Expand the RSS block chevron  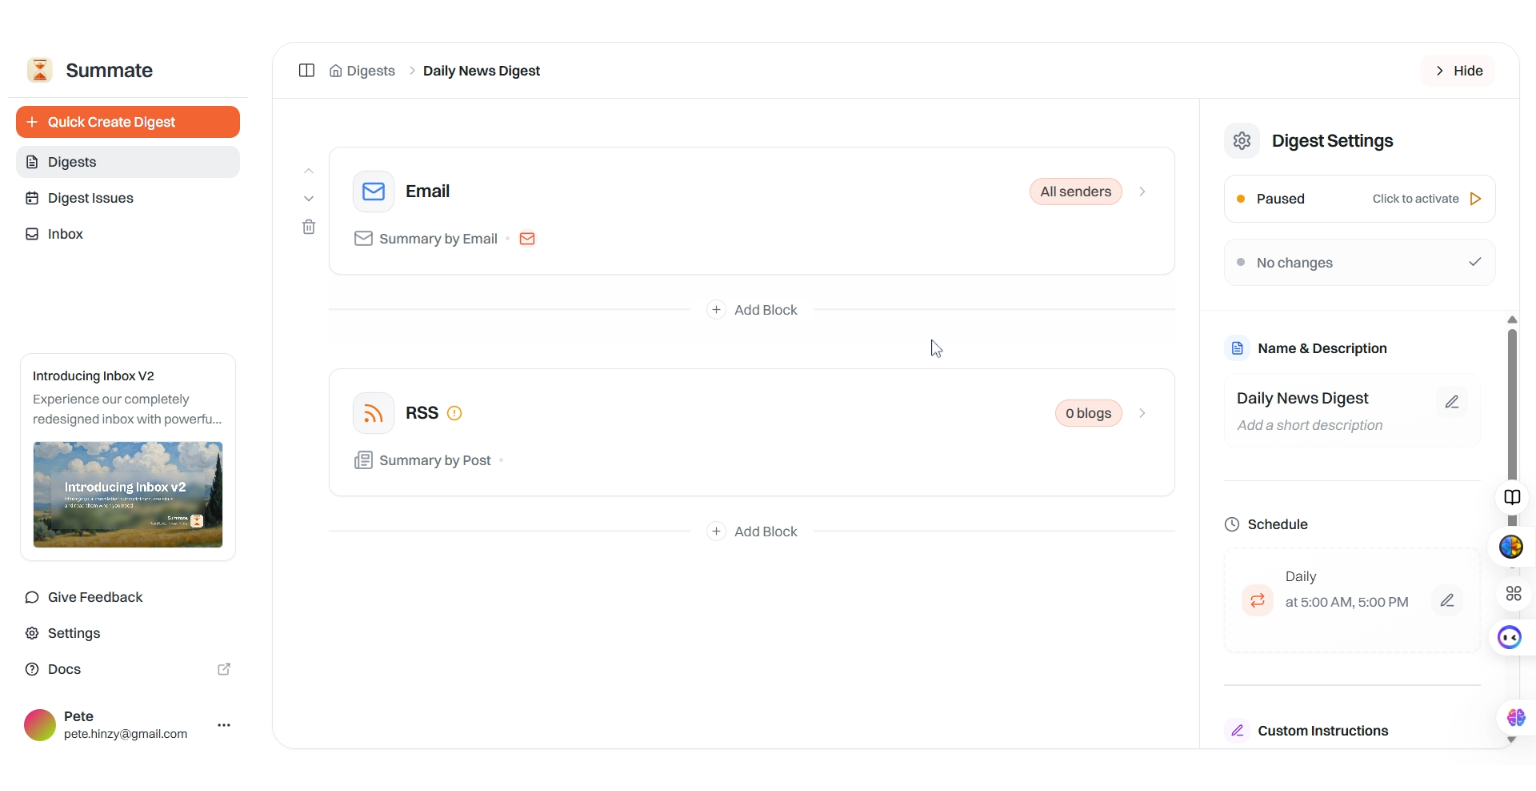[x=1142, y=413]
